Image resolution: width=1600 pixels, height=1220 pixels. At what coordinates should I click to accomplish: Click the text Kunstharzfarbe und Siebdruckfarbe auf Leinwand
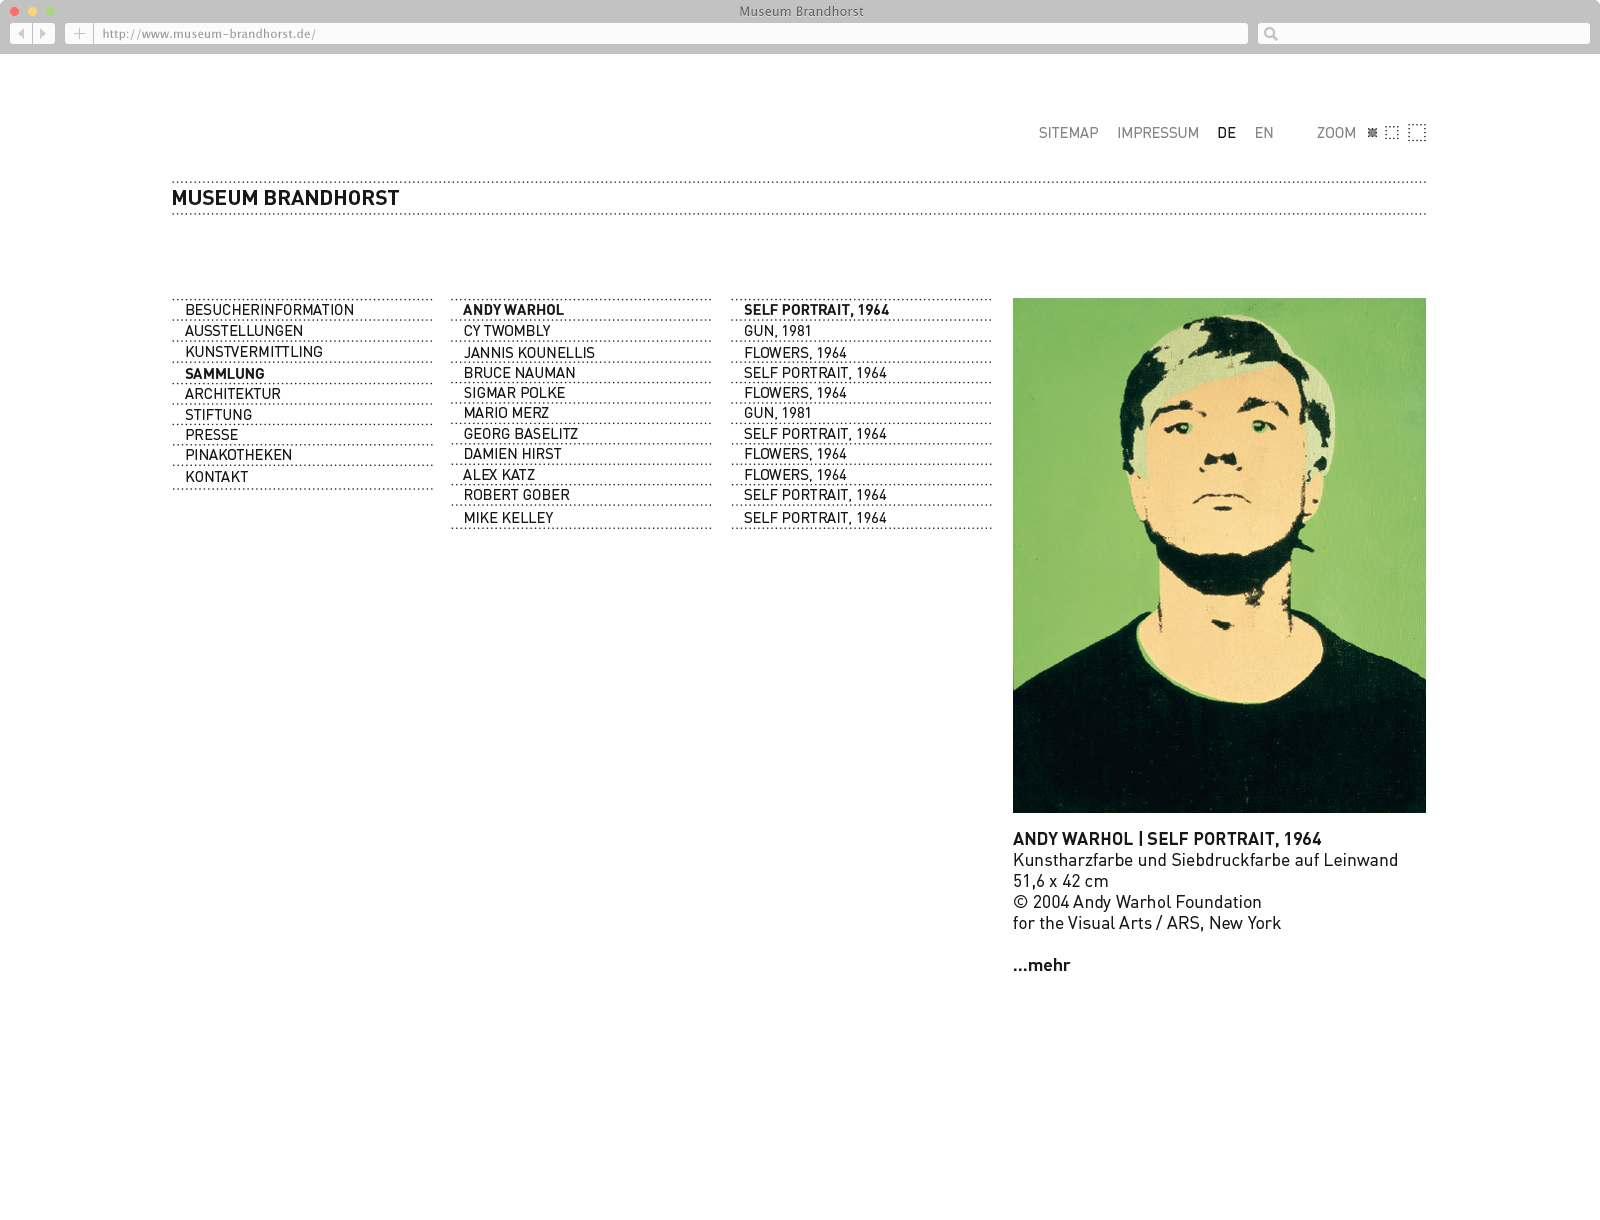[1205, 860]
